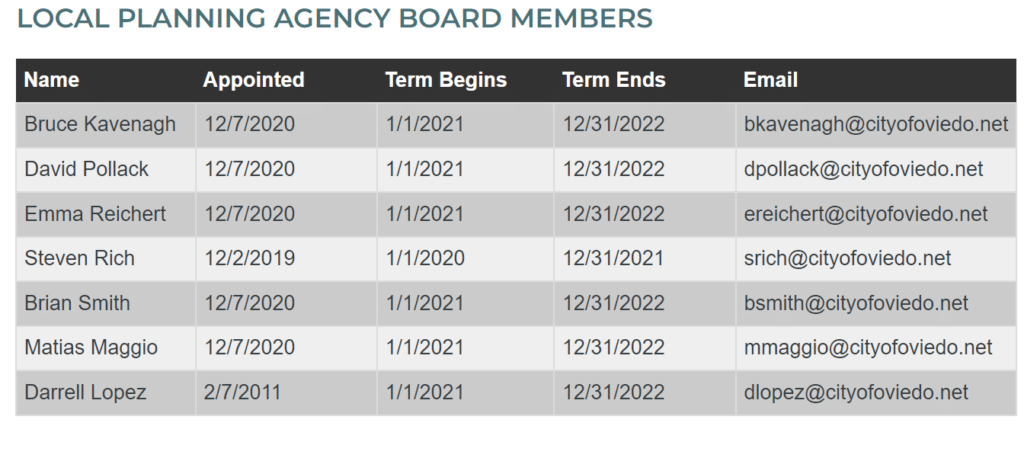The width and height of the screenshot is (1024, 458).
Task: Open email ereichert@cityofoviedo.net
Action: pyautogui.click(x=865, y=214)
